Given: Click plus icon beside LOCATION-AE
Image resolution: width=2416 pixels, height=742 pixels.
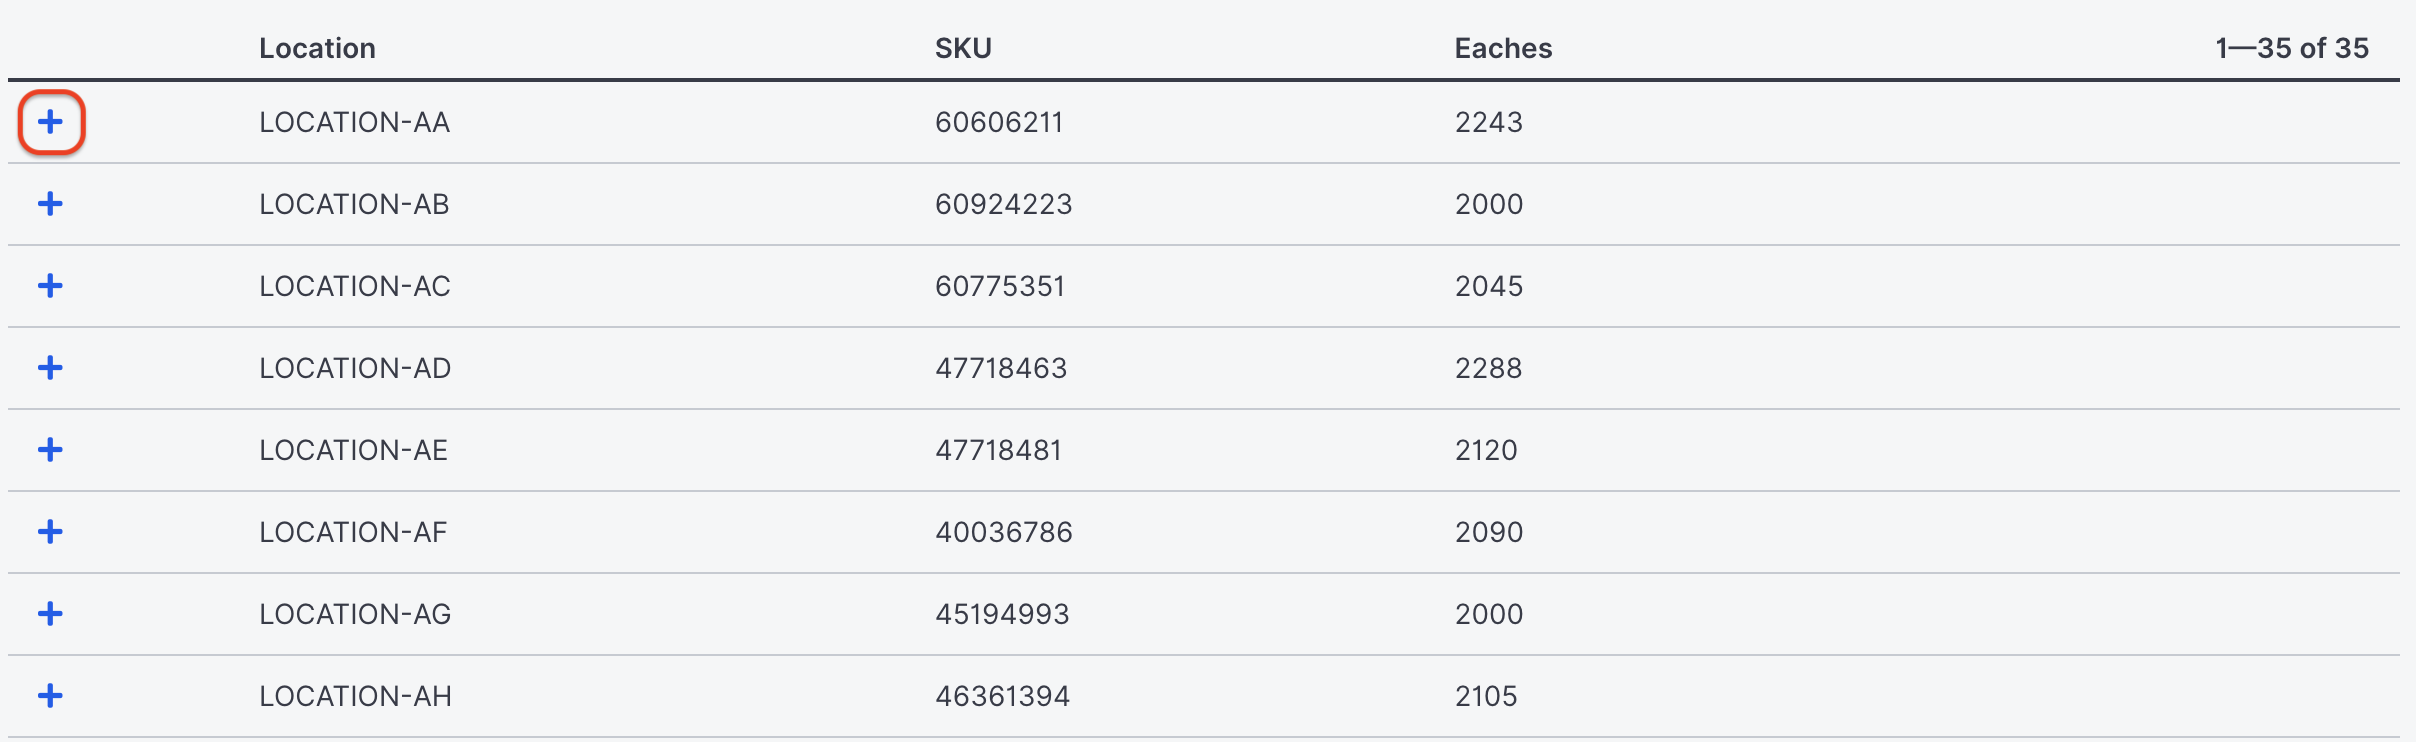Looking at the screenshot, I should coord(50,450).
